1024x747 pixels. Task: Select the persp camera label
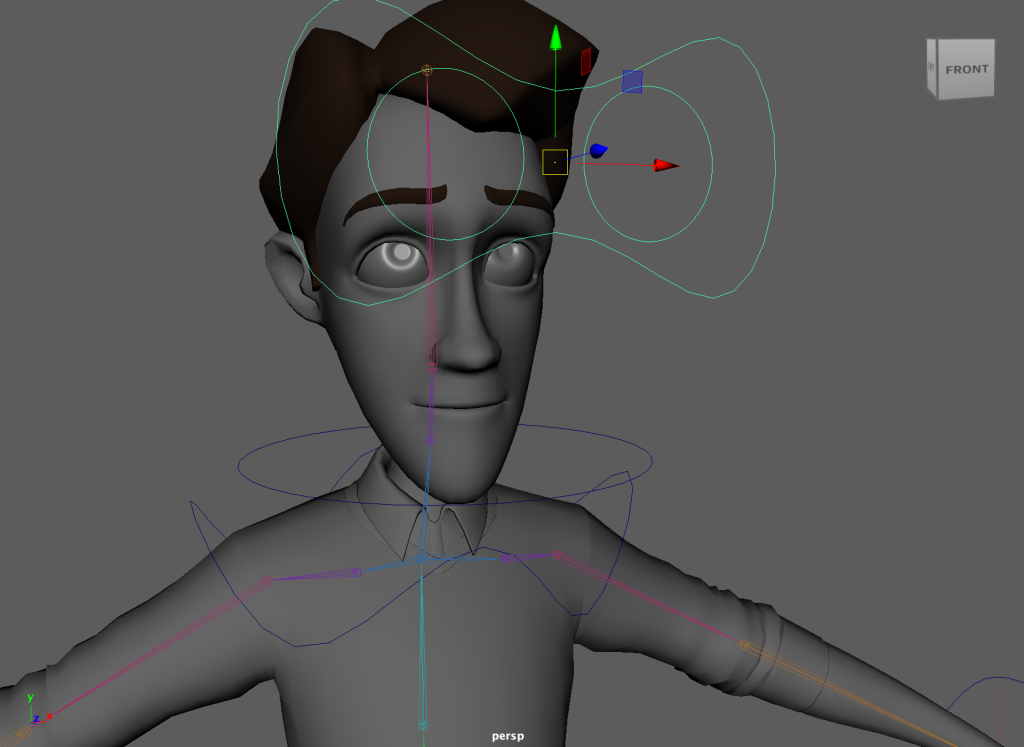point(508,736)
